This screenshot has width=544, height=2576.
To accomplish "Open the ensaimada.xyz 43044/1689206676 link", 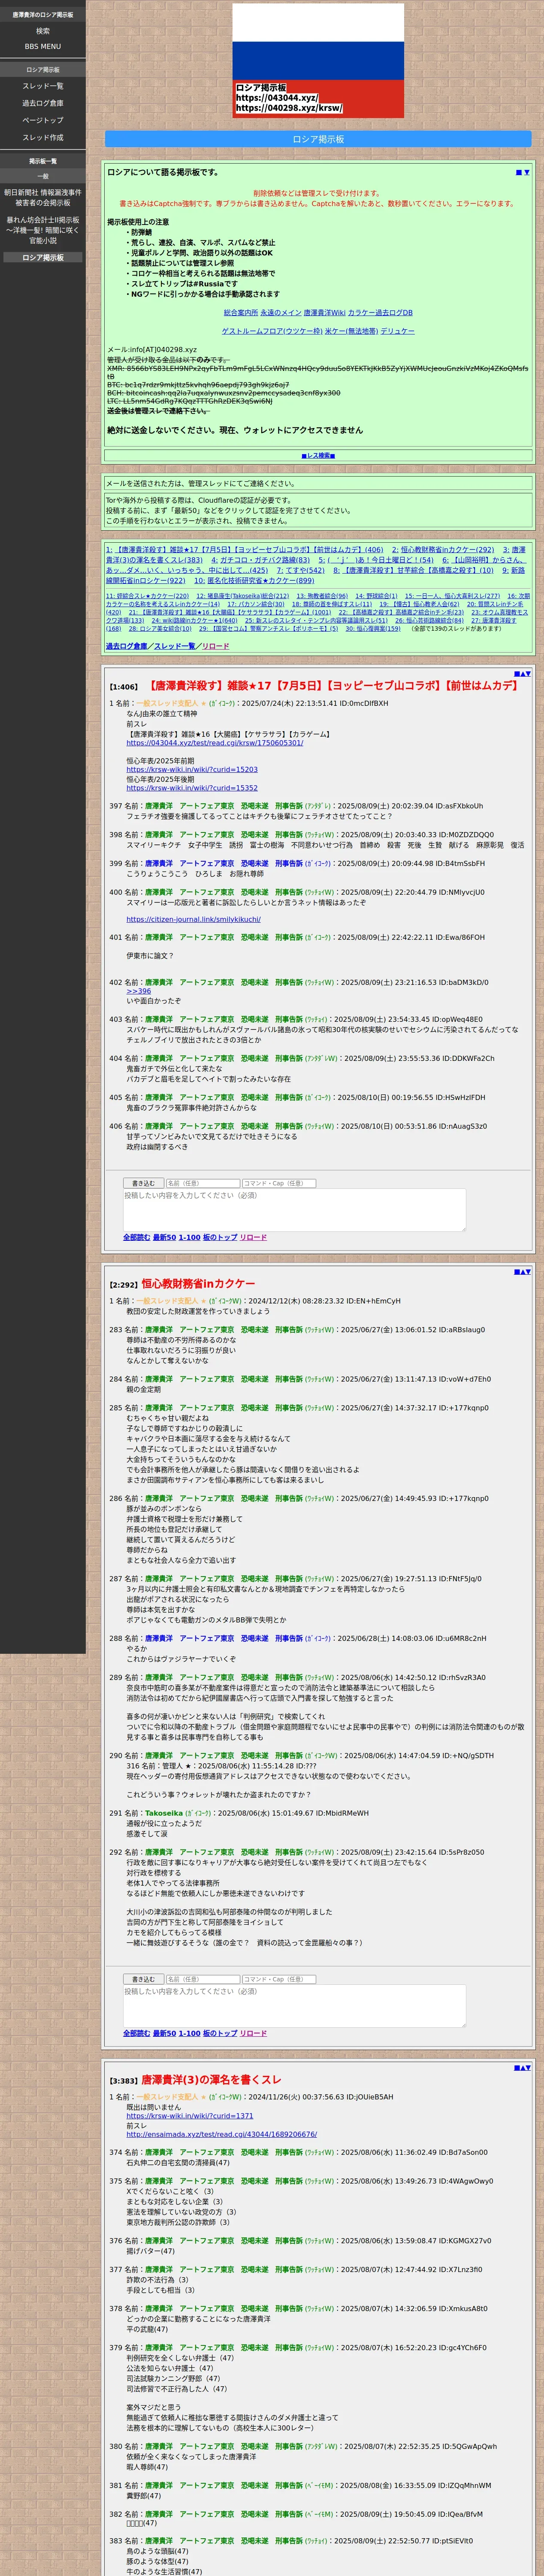I will click(222, 2134).
